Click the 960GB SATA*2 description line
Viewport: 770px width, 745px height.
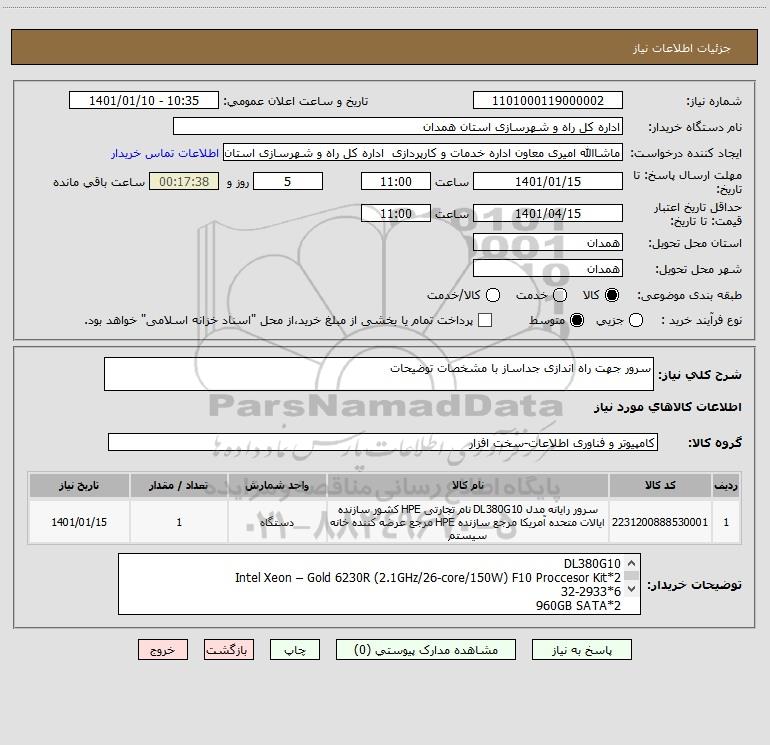(x=578, y=606)
